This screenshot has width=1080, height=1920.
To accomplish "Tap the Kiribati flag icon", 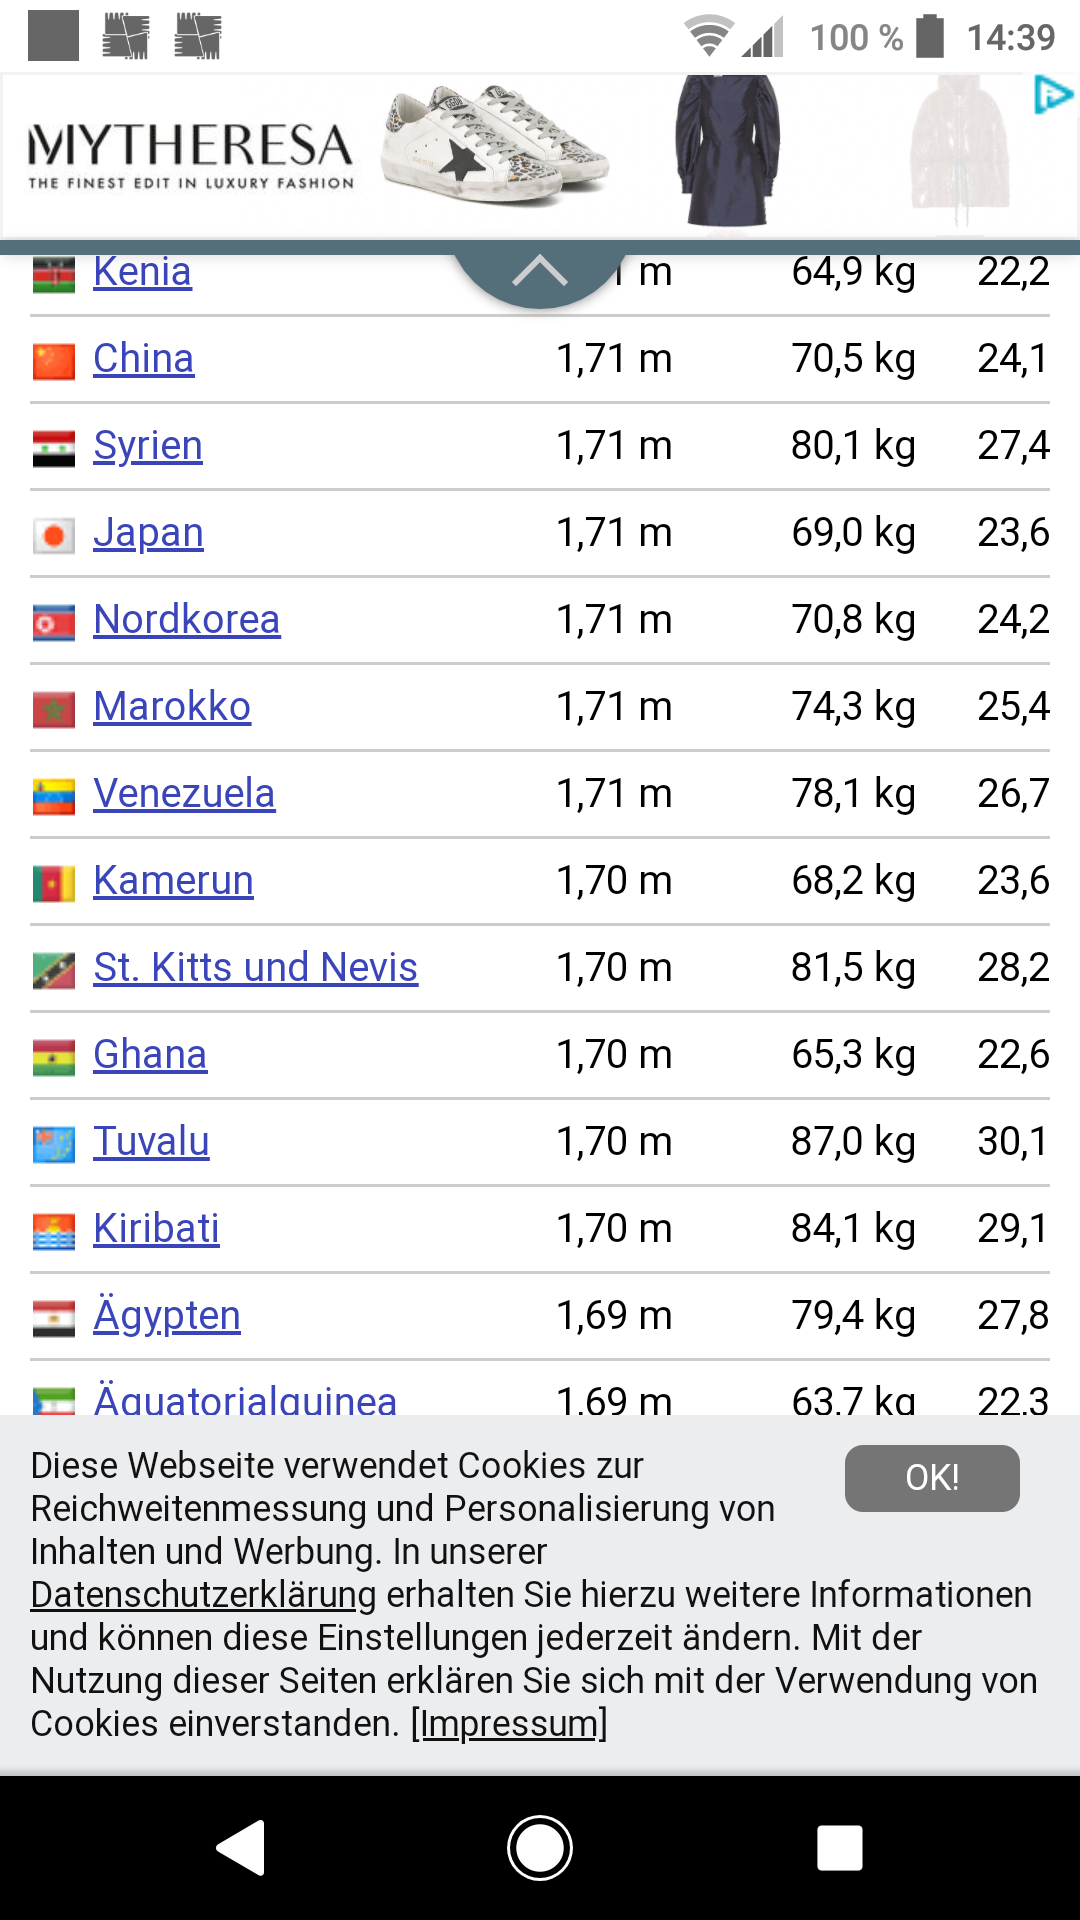I will coord(54,1231).
